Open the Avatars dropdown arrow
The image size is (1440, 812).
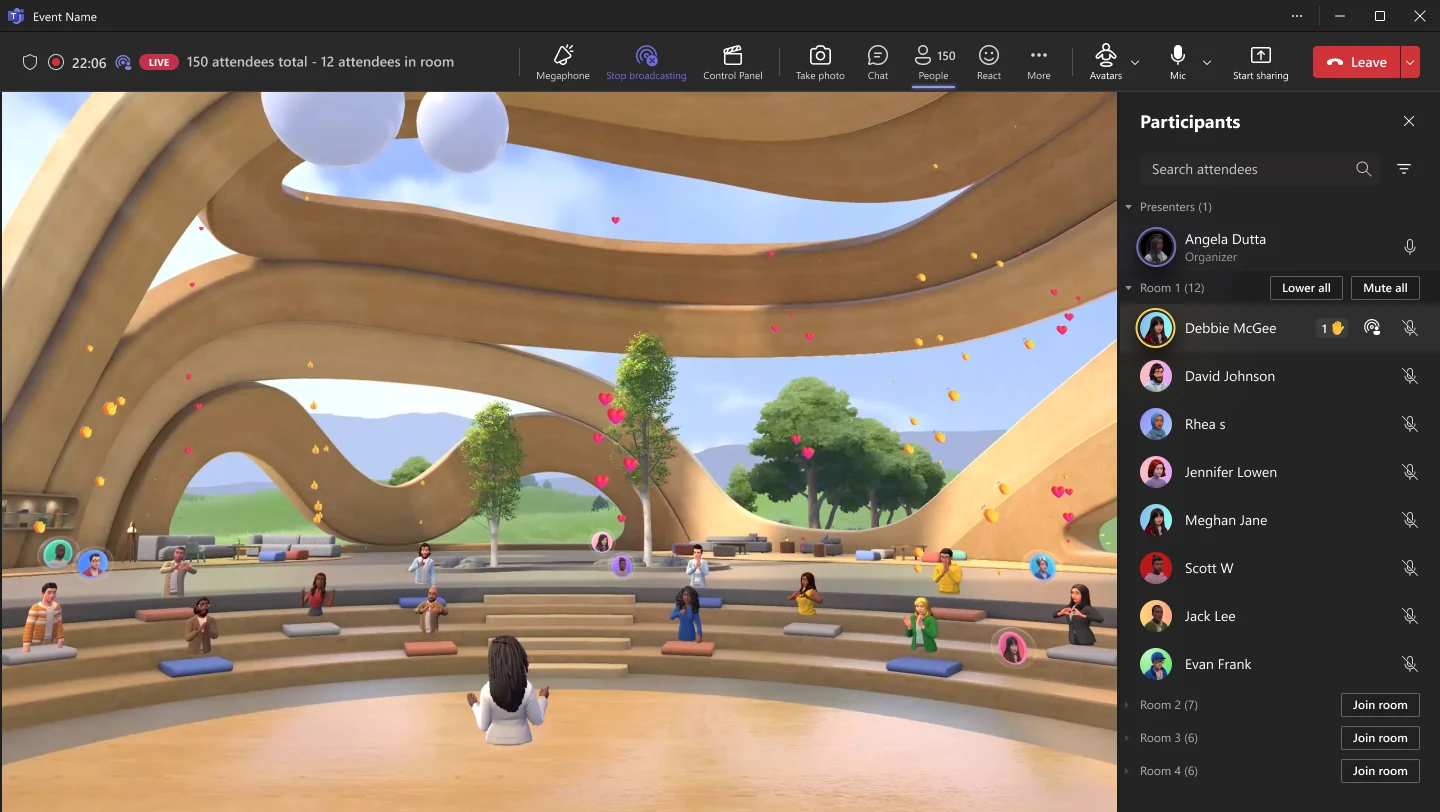point(1134,62)
